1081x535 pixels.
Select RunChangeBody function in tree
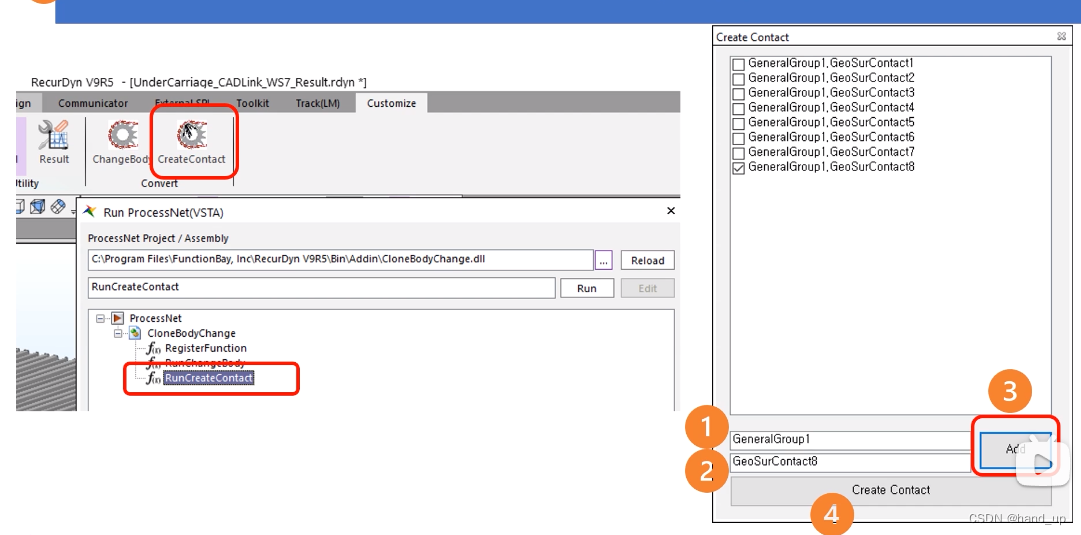coord(205,363)
